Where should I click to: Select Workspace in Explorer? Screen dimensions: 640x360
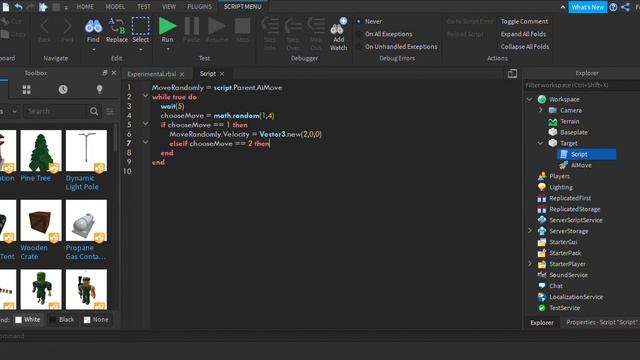point(564,99)
